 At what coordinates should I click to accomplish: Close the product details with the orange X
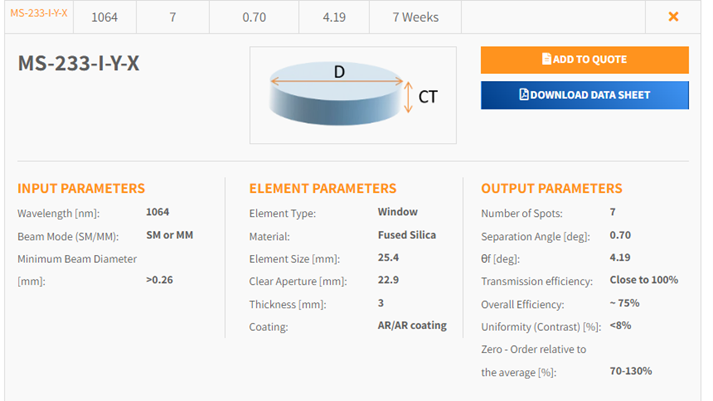[673, 17]
